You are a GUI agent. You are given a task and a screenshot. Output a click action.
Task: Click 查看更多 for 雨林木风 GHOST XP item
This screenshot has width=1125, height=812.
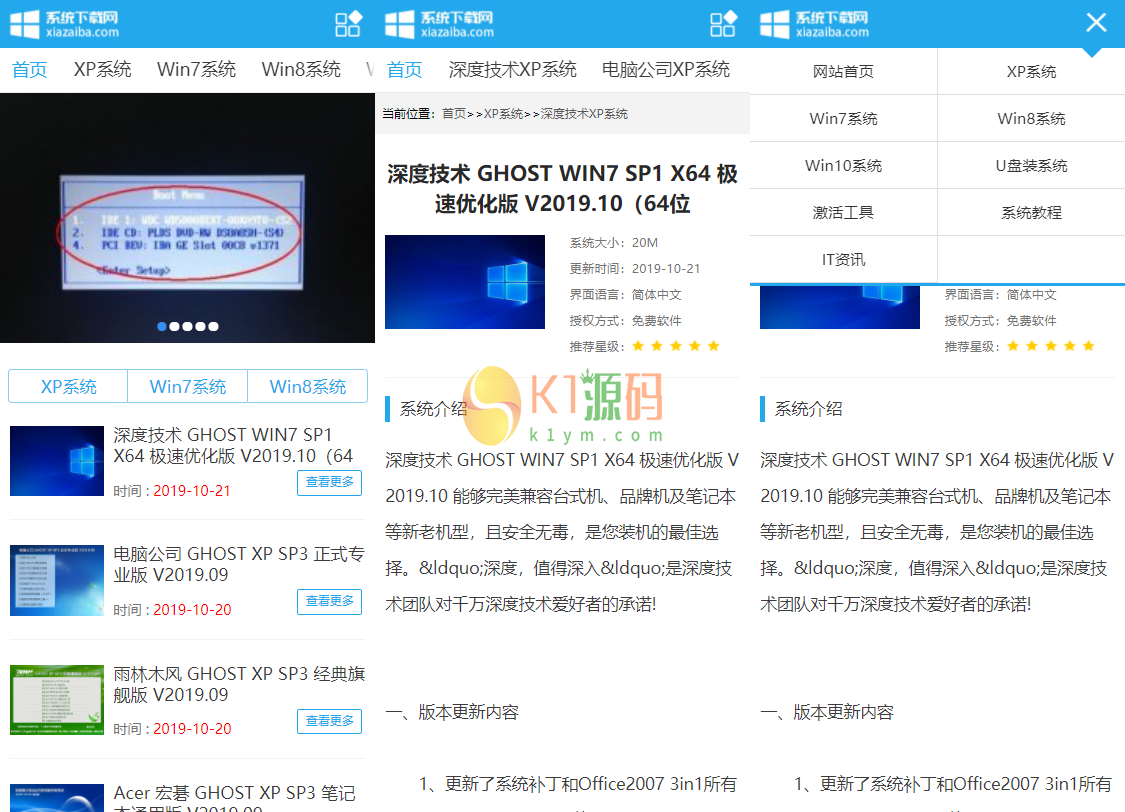click(x=329, y=722)
